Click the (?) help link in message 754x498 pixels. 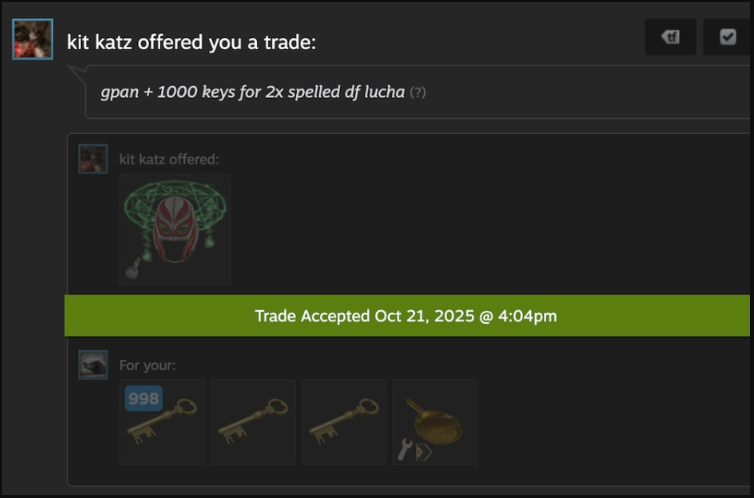pyautogui.click(x=417, y=92)
